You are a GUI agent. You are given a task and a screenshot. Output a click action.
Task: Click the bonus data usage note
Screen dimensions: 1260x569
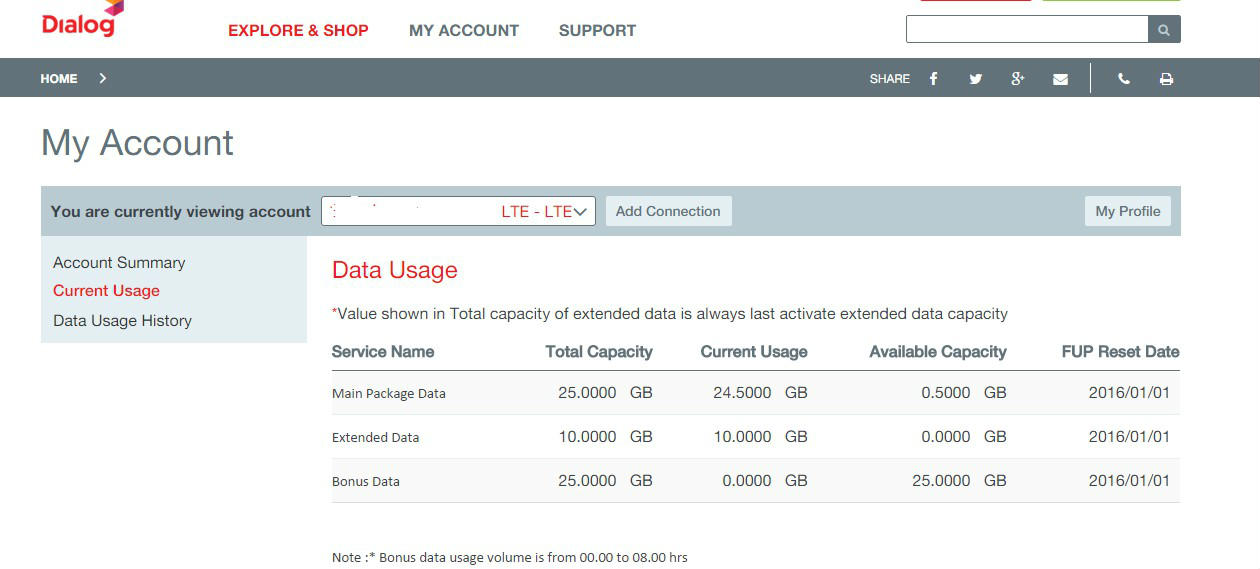coord(510,557)
